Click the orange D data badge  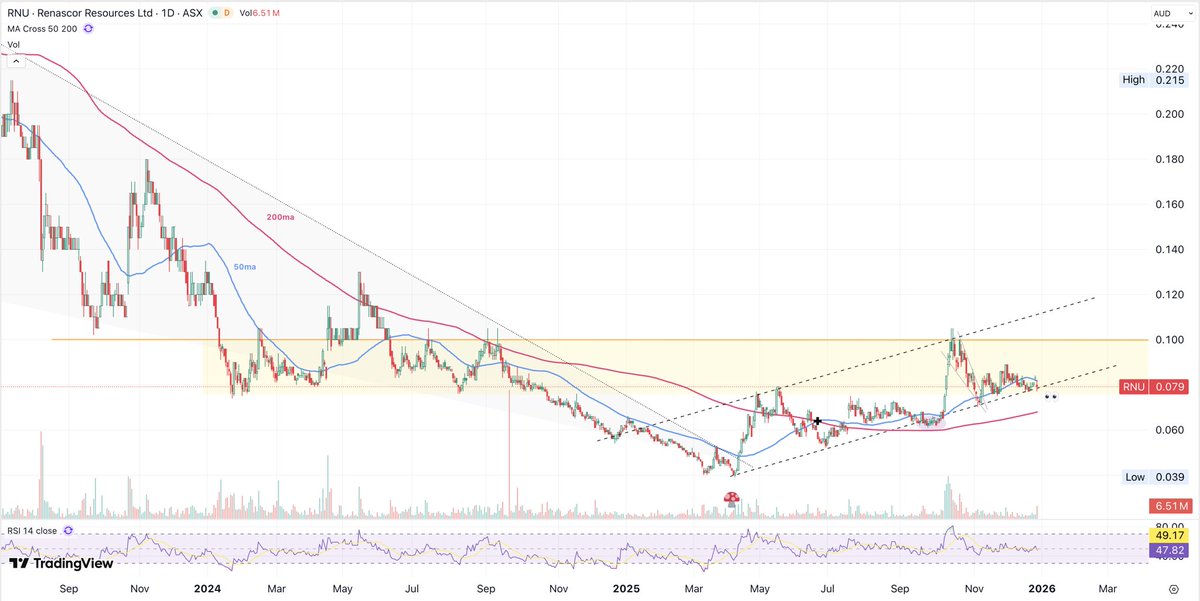point(227,13)
